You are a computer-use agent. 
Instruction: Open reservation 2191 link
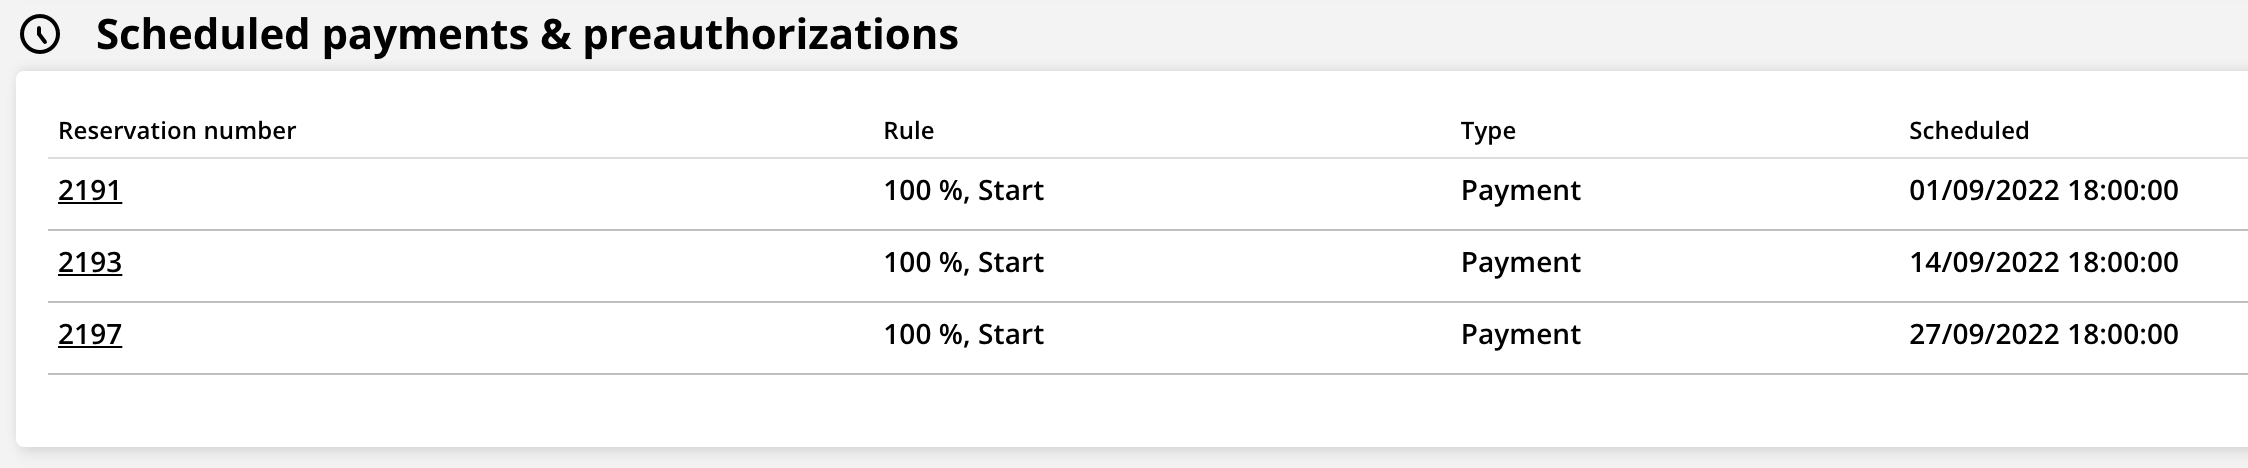pyautogui.click(x=90, y=191)
